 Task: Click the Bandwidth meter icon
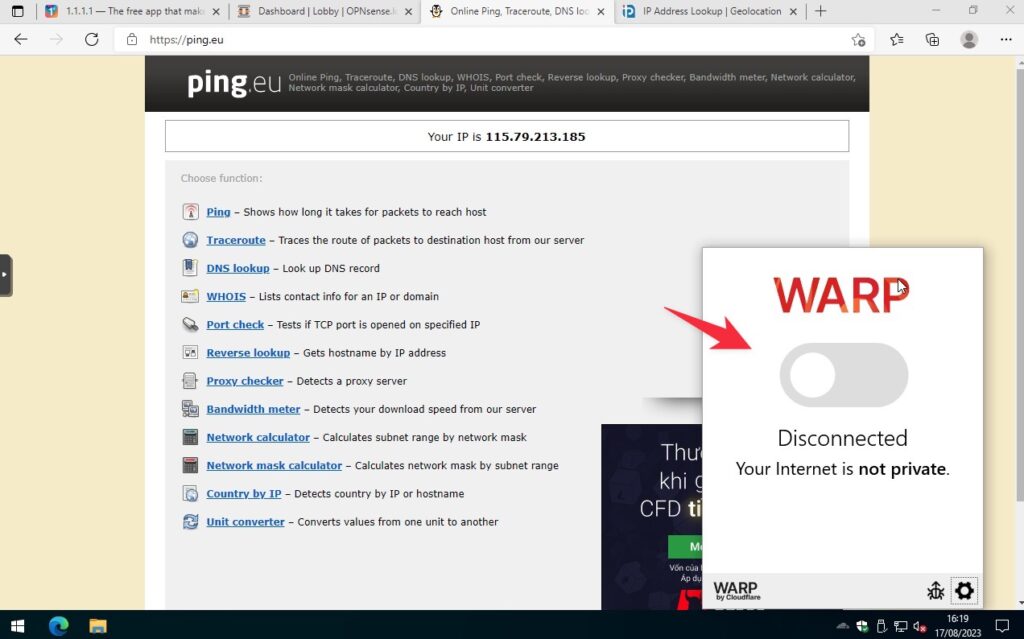tap(190, 409)
